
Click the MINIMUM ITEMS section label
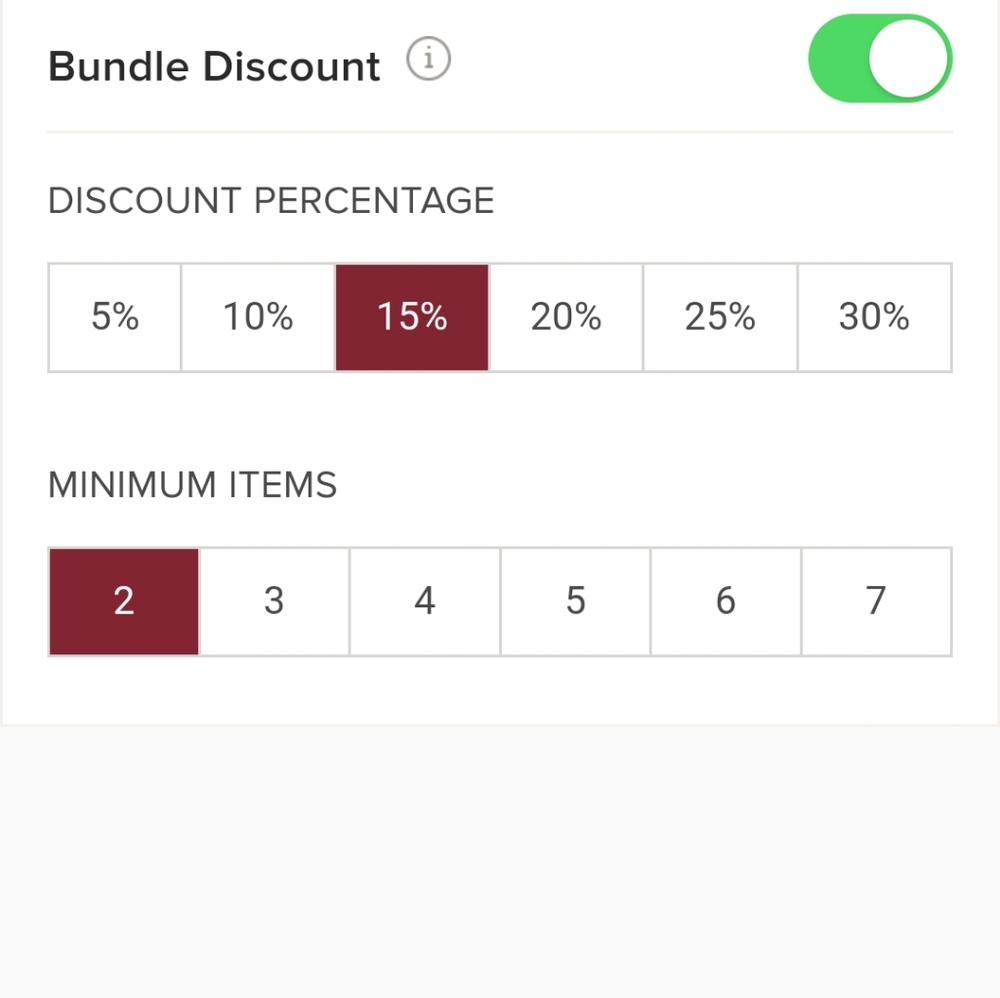point(192,485)
